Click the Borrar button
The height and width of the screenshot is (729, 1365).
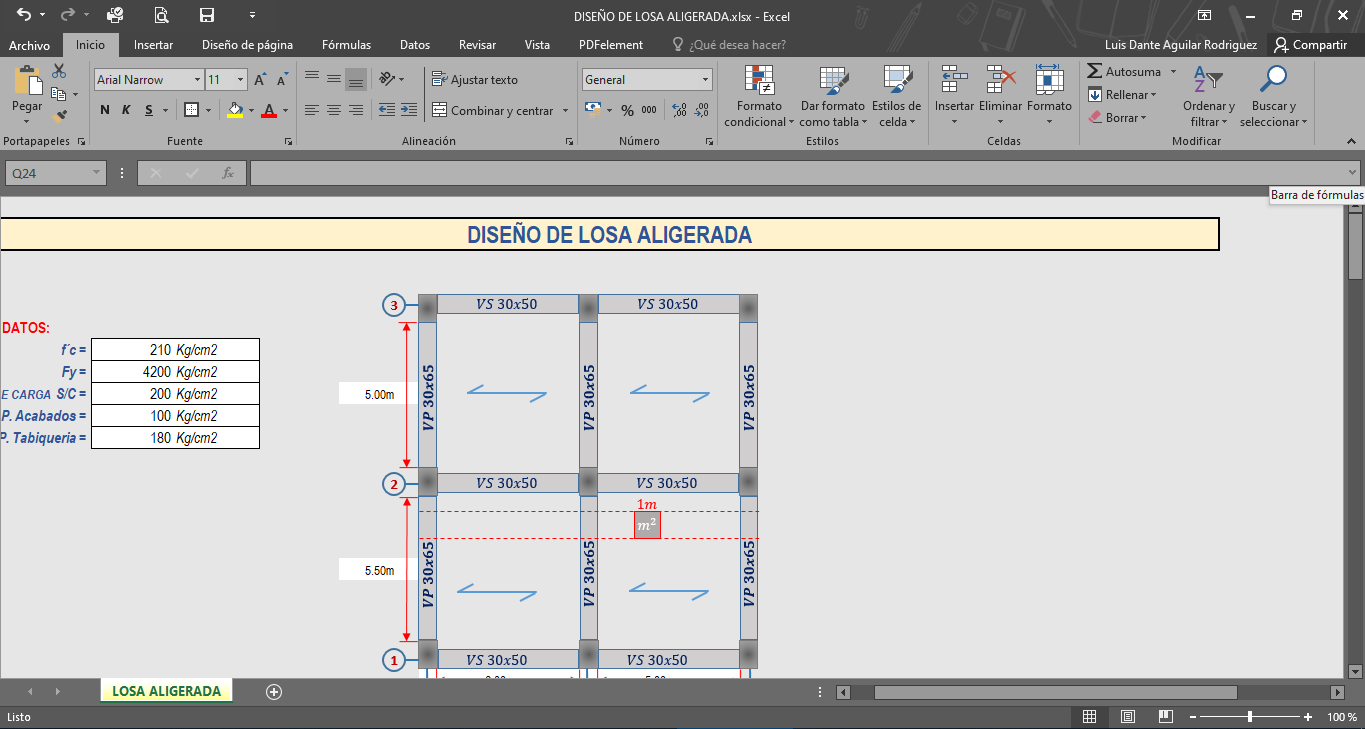(x=1117, y=117)
